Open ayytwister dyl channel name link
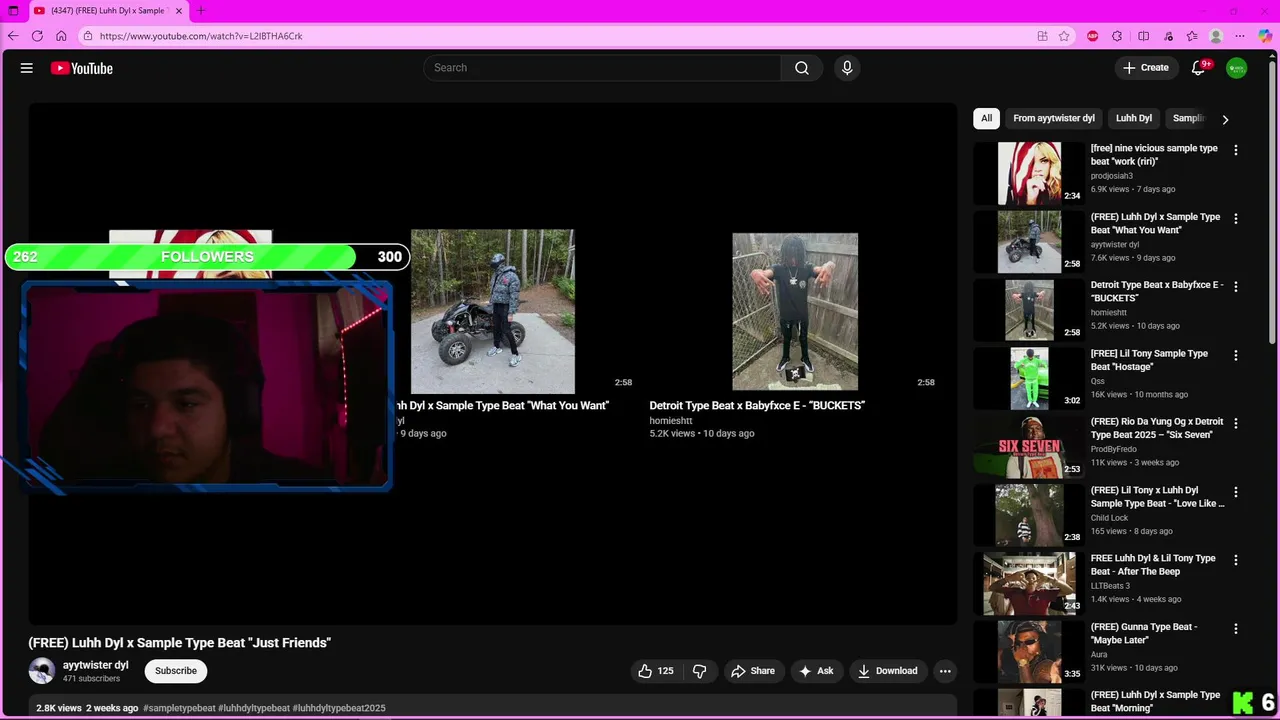 (x=96, y=665)
